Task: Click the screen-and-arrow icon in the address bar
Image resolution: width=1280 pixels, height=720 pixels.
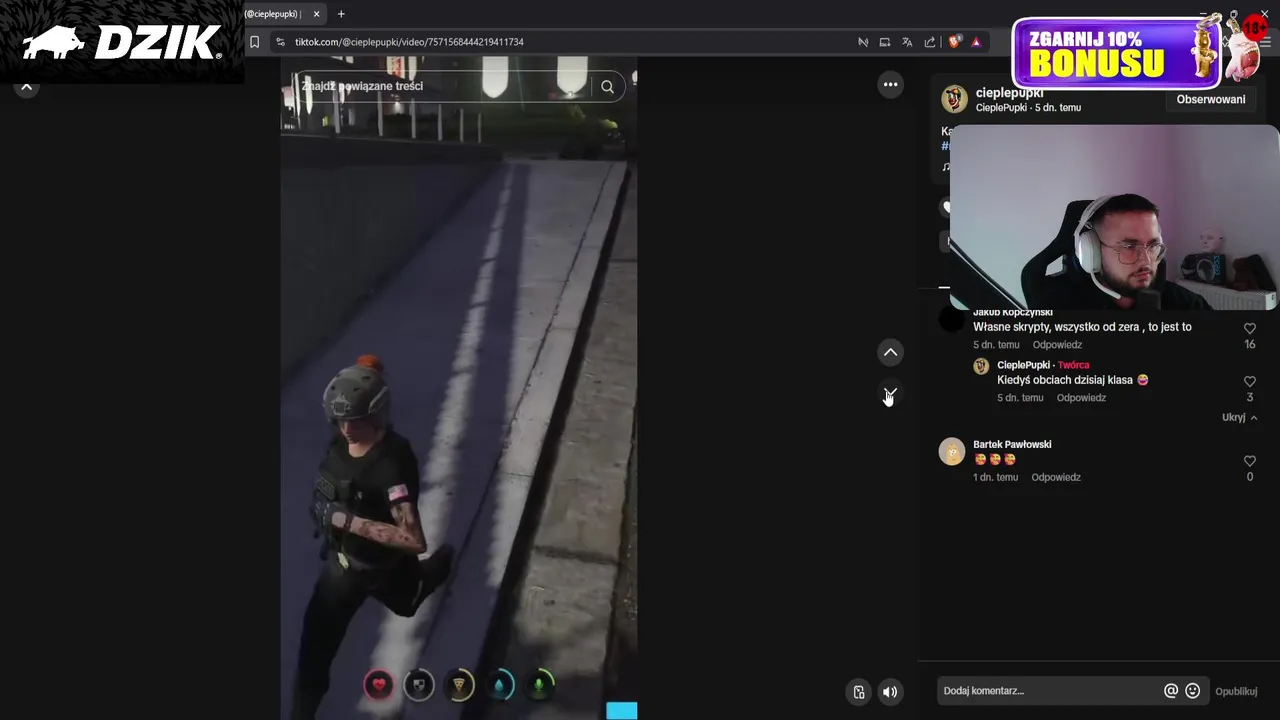Action: pos(885,42)
